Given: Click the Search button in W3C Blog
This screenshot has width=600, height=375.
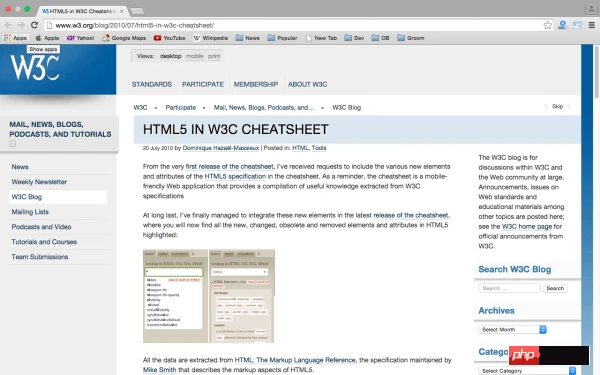Looking at the screenshot, I should point(555,288).
